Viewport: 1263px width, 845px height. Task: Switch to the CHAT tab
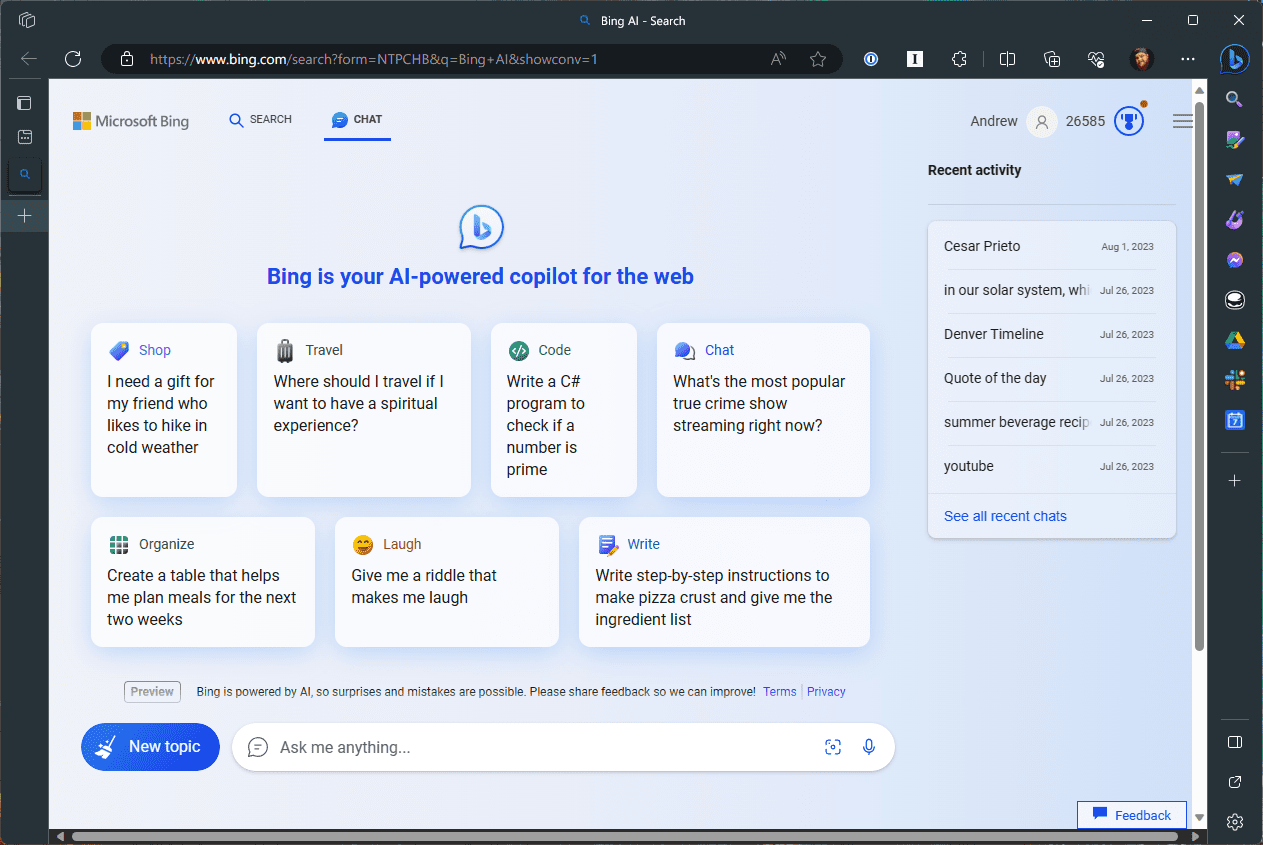[x=357, y=120]
